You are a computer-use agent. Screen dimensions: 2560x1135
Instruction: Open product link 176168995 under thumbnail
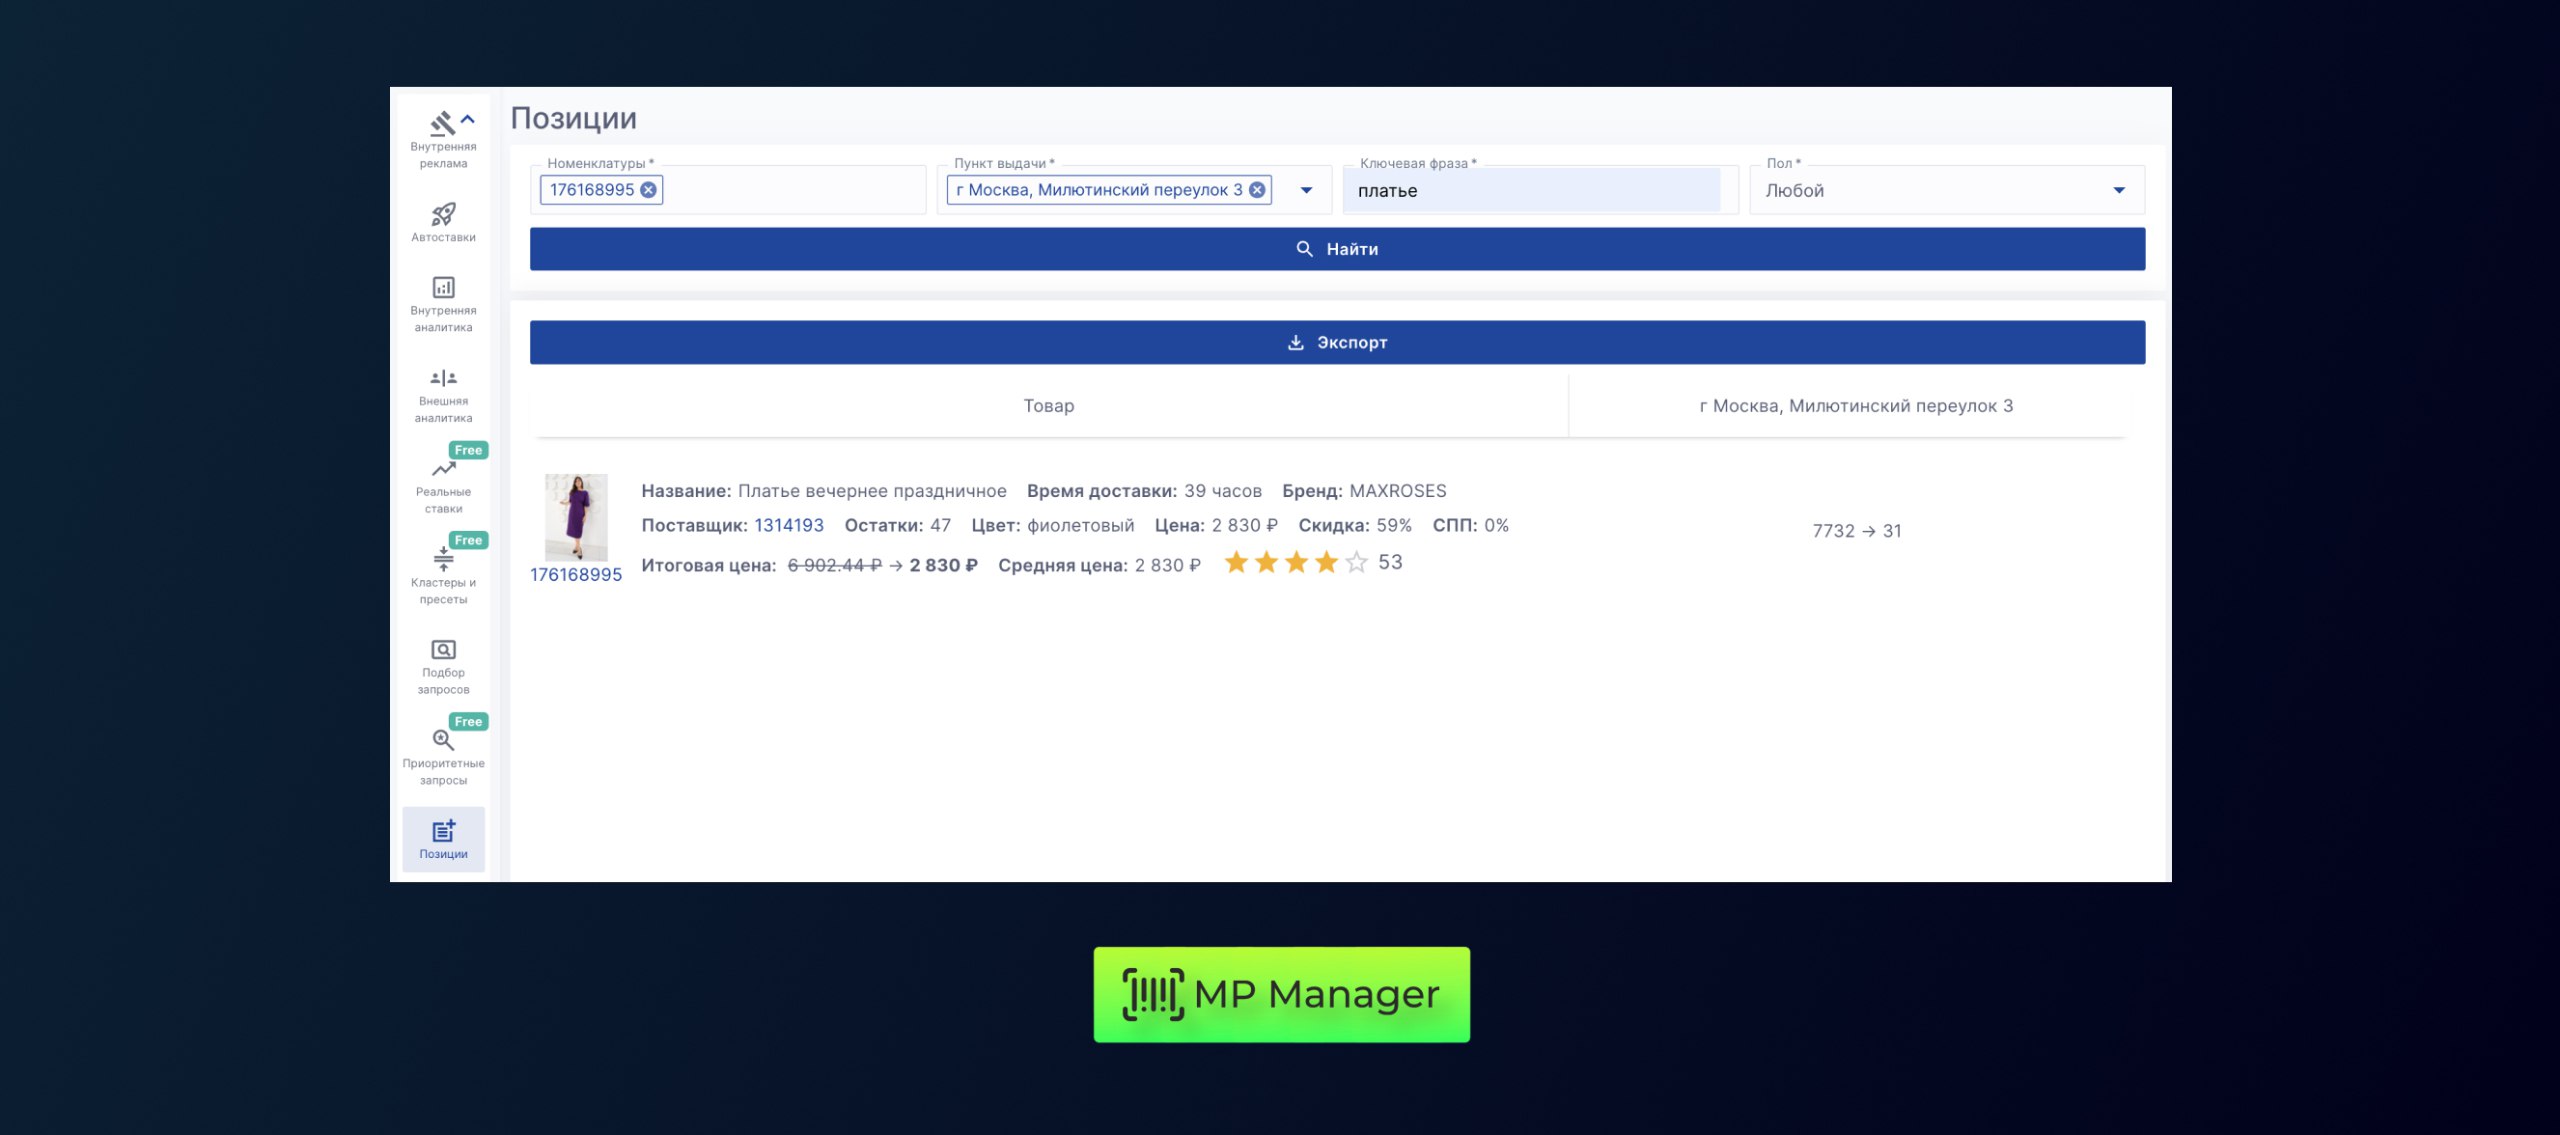(x=576, y=574)
